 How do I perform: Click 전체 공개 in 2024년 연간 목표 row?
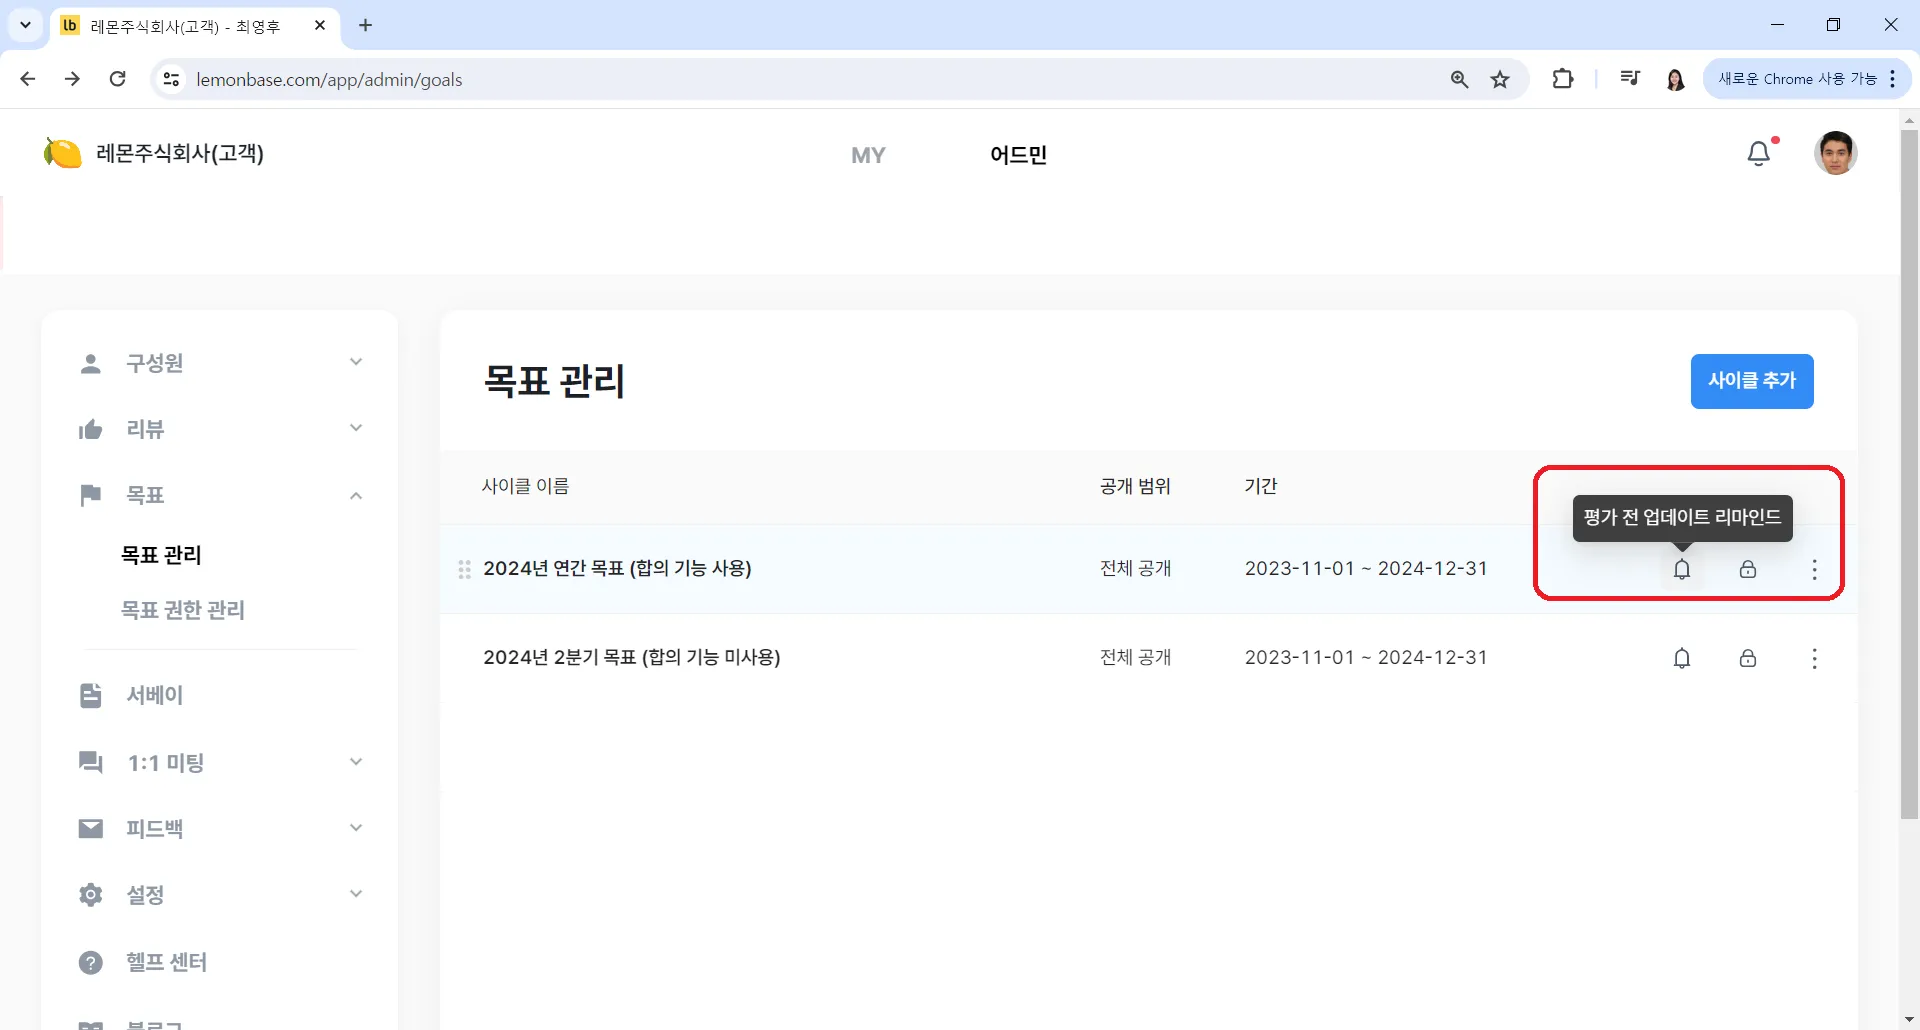[1135, 569]
